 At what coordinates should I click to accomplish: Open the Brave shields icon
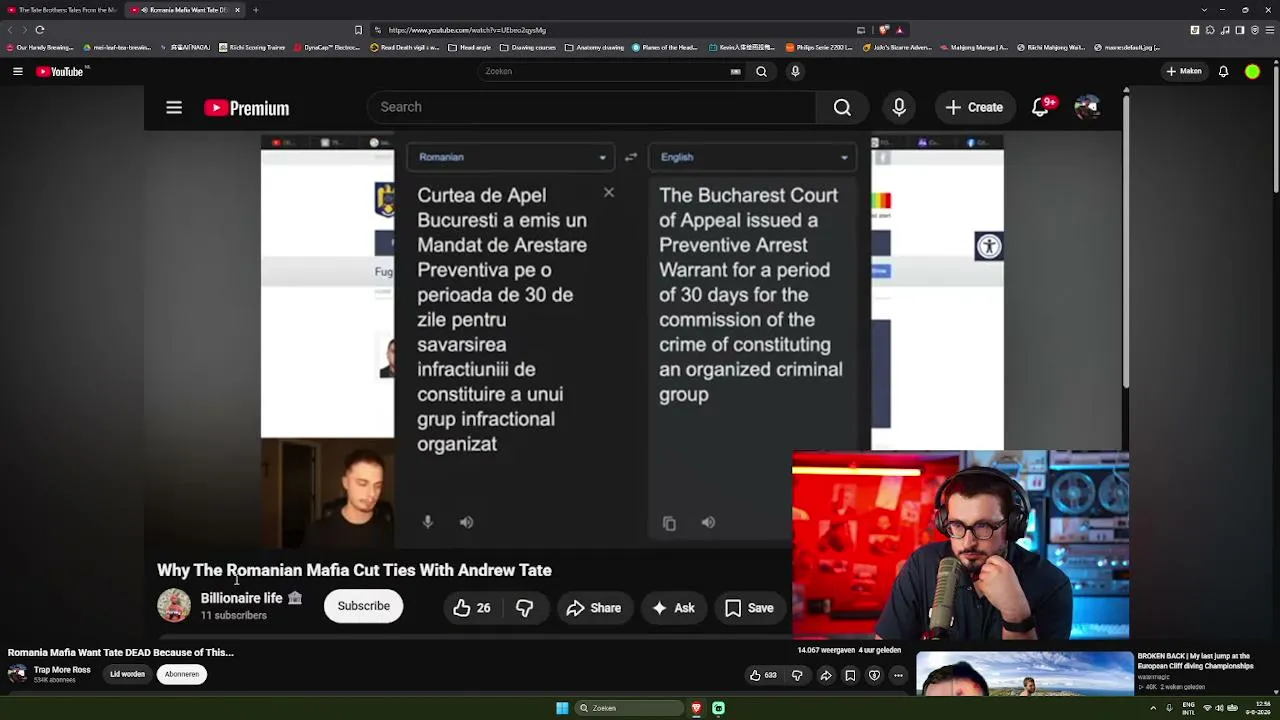click(x=884, y=30)
